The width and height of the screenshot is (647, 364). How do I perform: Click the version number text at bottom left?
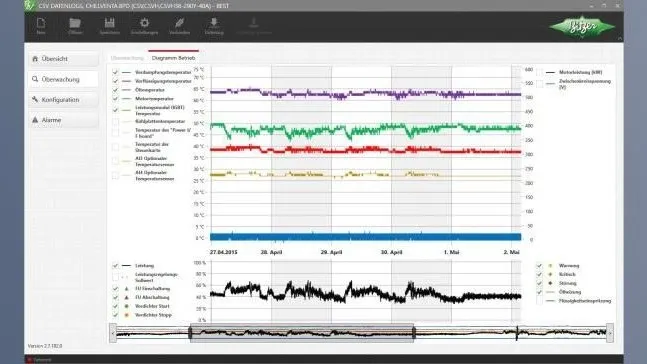pos(45,346)
